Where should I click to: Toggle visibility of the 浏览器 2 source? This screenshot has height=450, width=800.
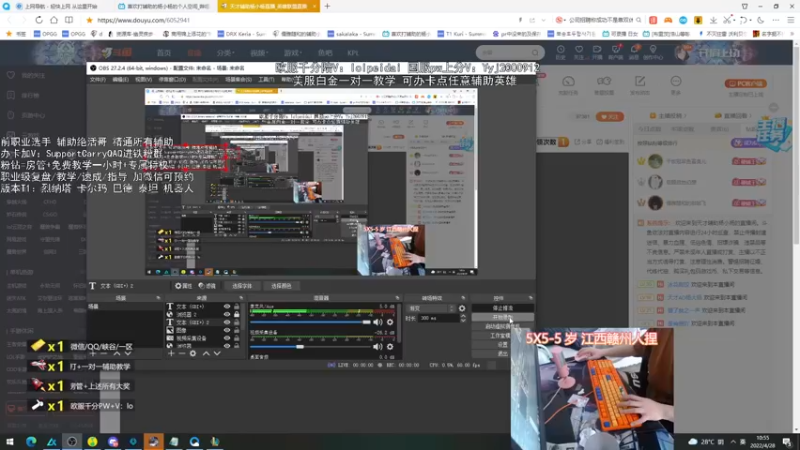pos(227,314)
